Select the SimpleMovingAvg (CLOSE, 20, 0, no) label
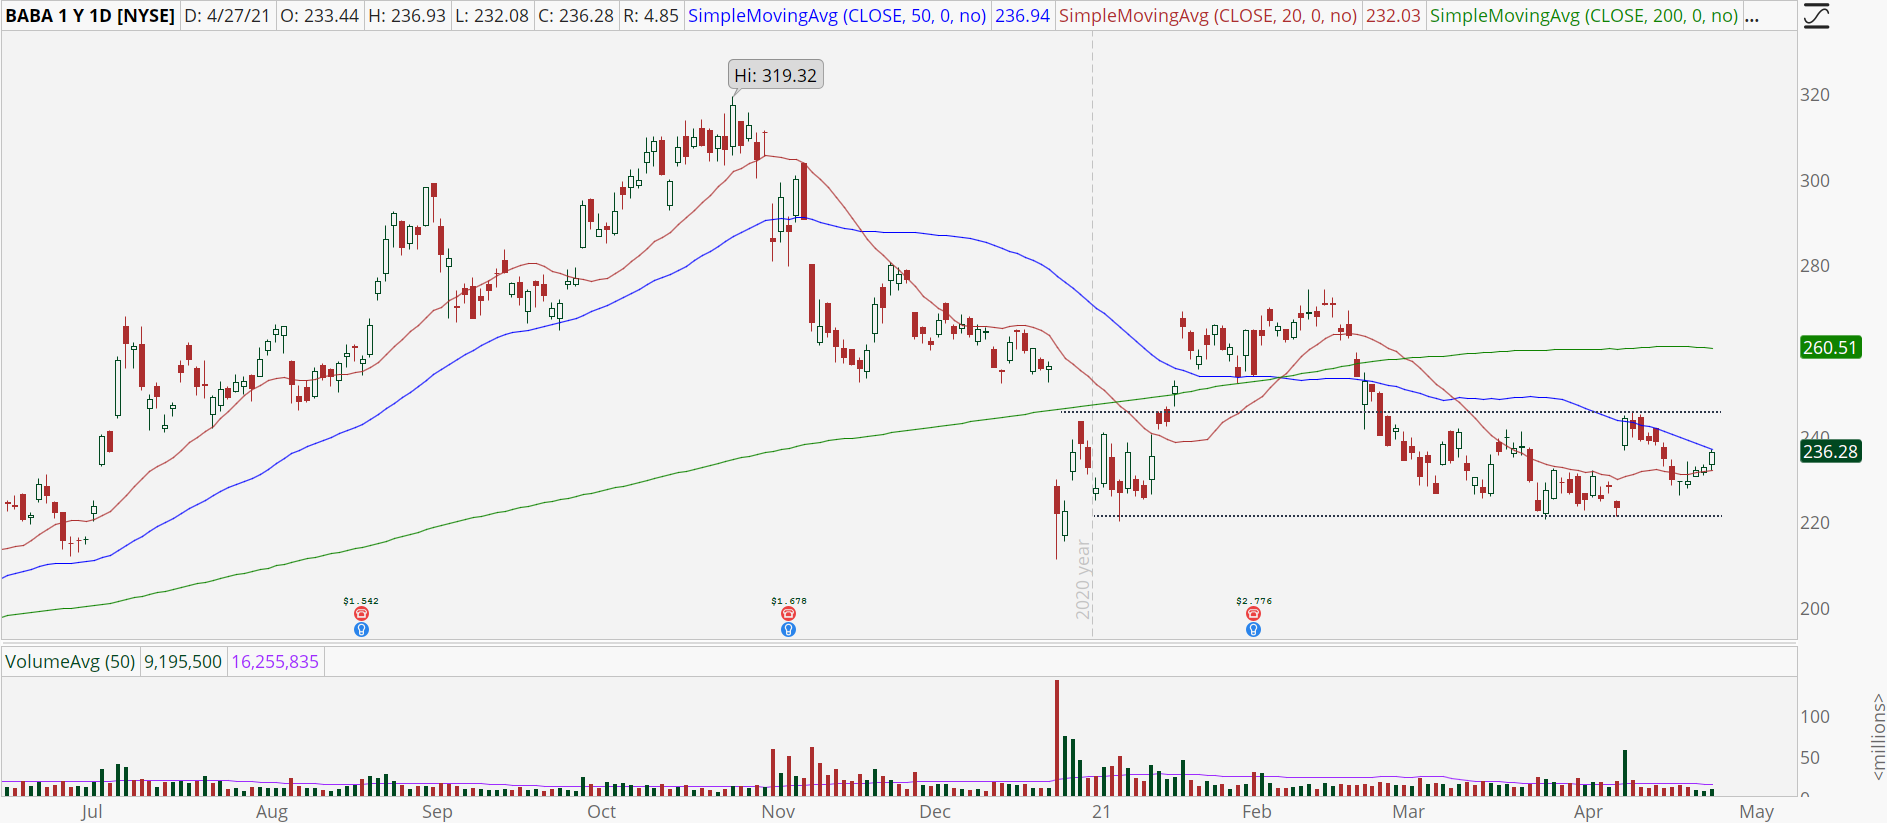This screenshot has width=1887, height=823. [1208, 16]
